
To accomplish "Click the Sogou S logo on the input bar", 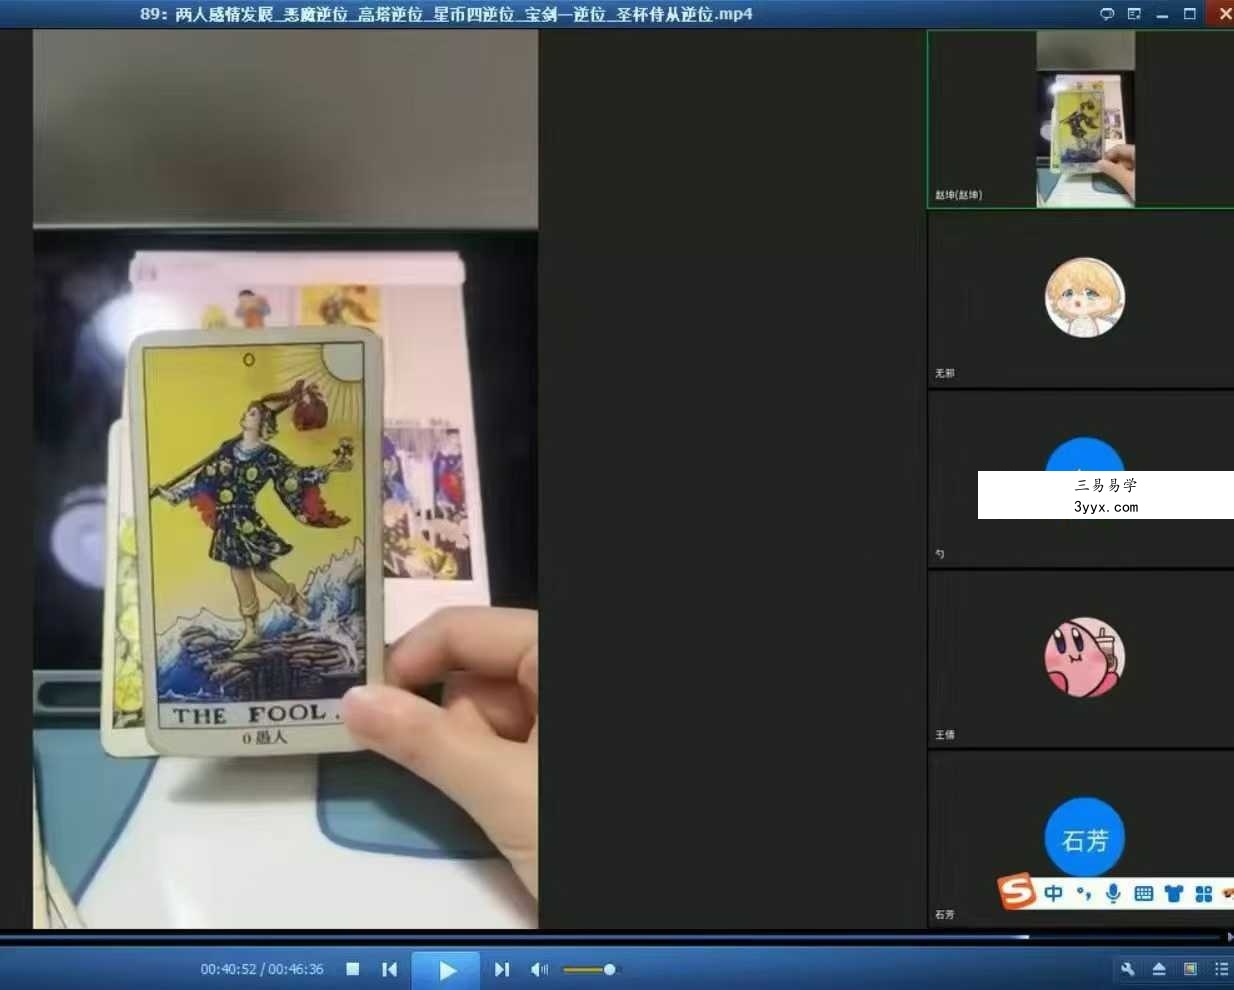I will [1016, 890].
